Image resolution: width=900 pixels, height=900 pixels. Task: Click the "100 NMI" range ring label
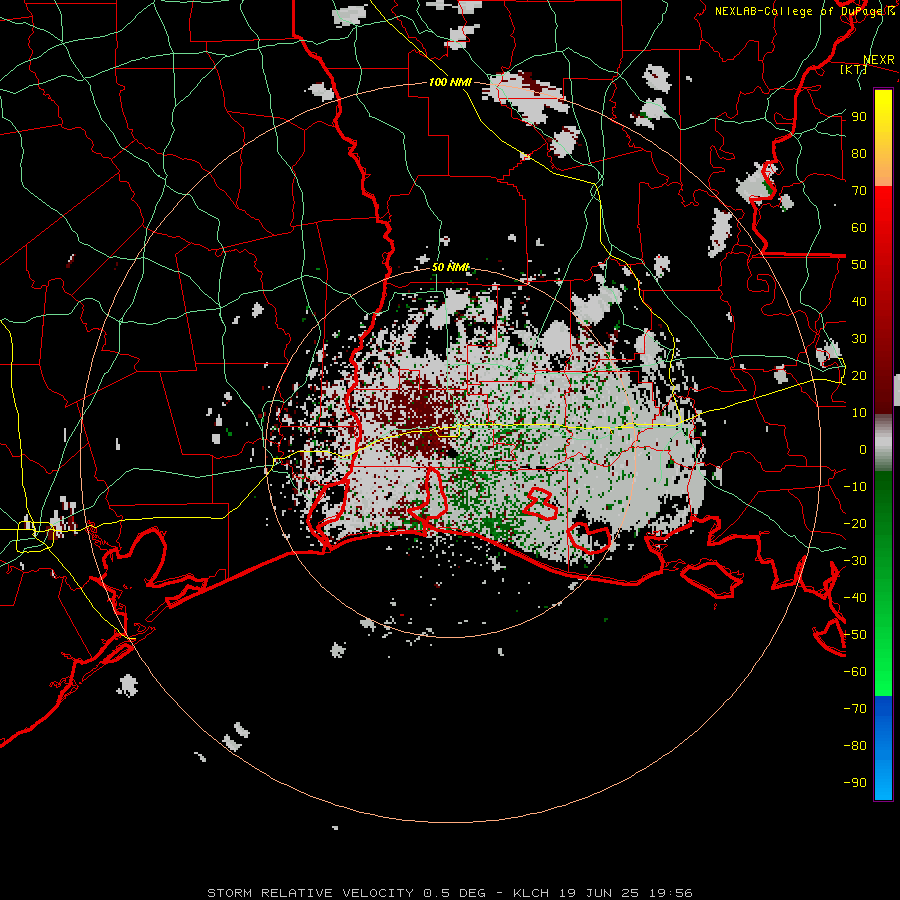tap(450, 82)
